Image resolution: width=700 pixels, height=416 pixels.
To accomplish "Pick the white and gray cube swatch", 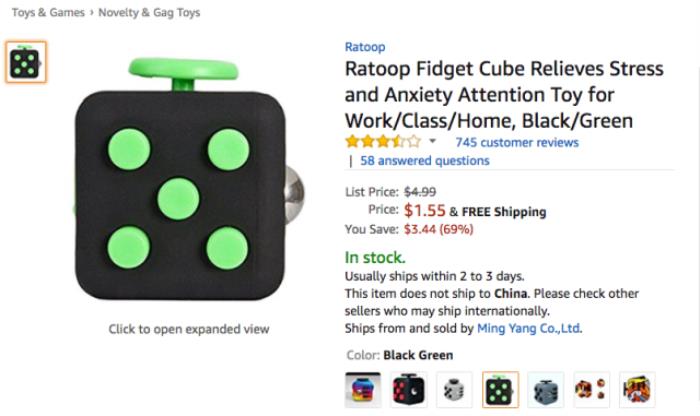I will pos(454,390).
